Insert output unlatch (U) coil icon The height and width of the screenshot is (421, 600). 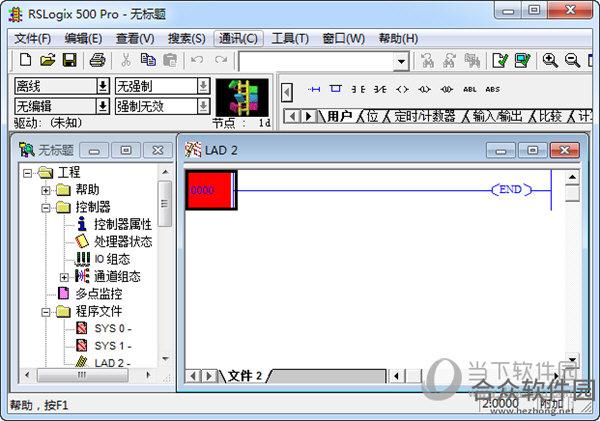pos(447,89)
